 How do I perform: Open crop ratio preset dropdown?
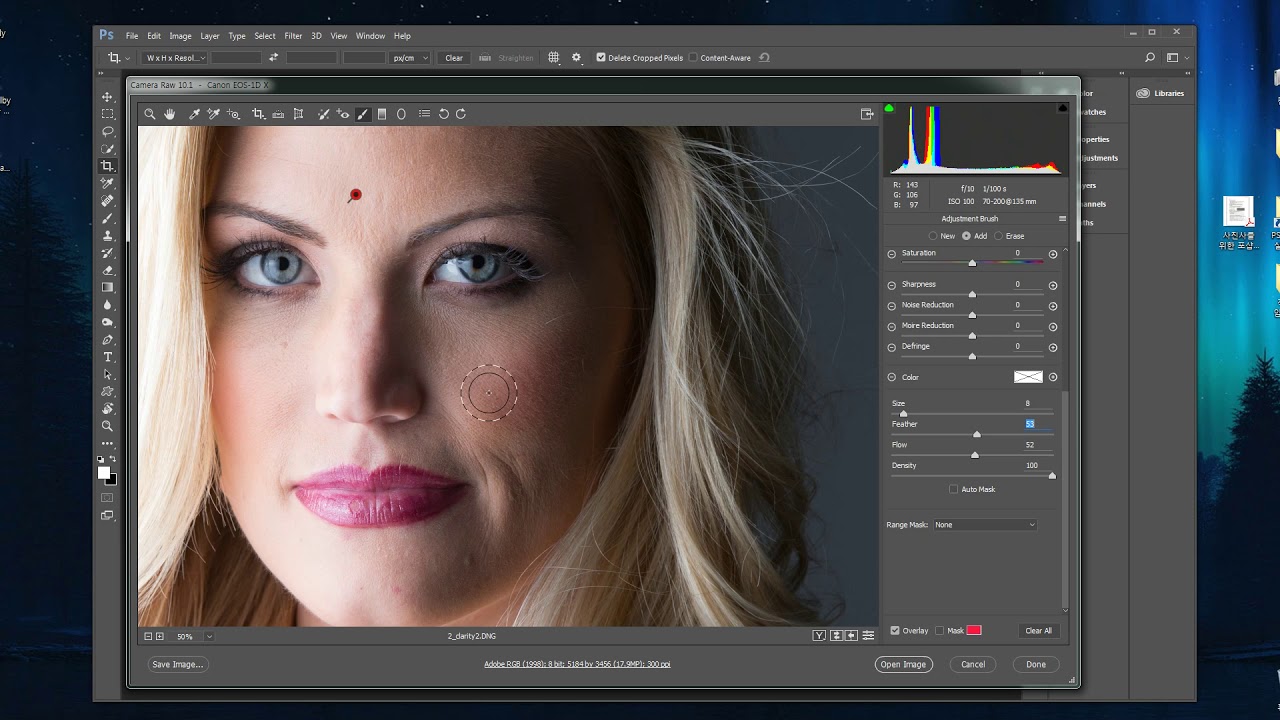click(174, 58)
